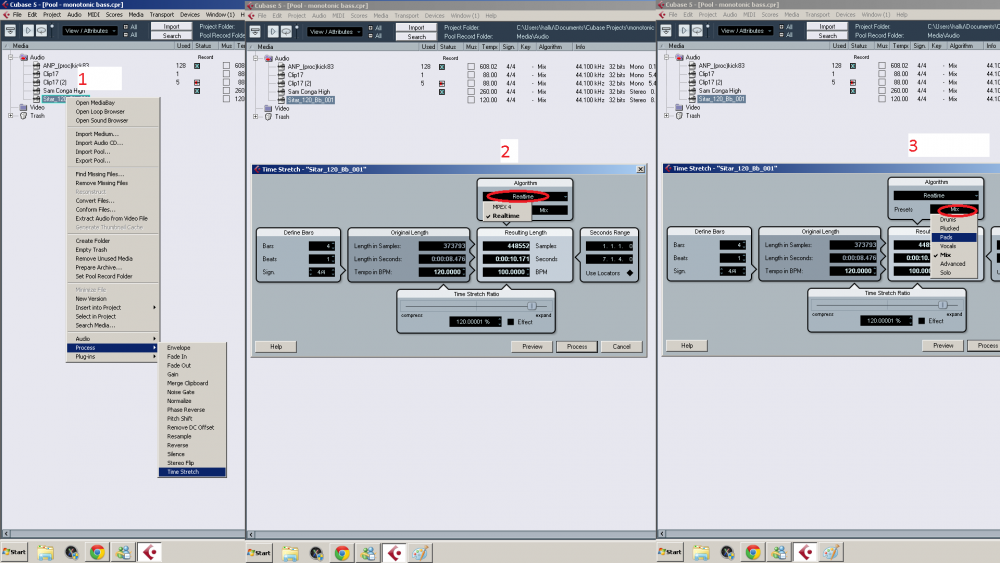
Task: Click preview volume slider in middle Pool toolbar
Action: 297,31
